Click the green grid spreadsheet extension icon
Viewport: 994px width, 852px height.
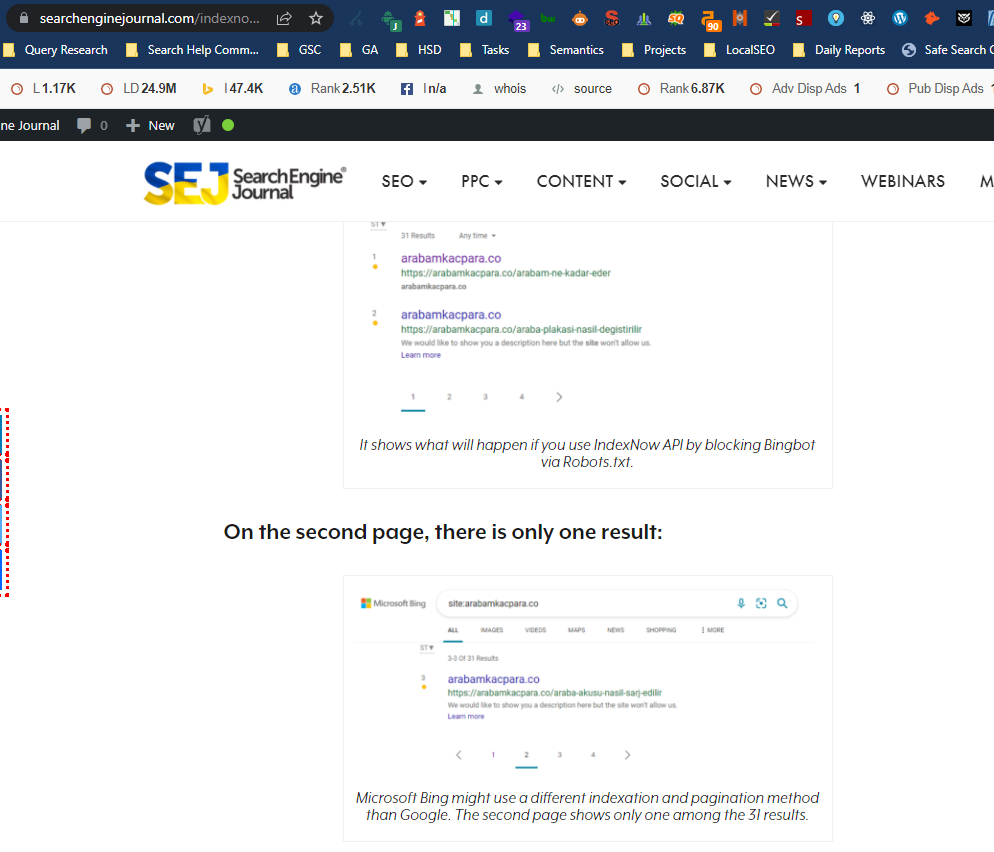click(452, 18)
